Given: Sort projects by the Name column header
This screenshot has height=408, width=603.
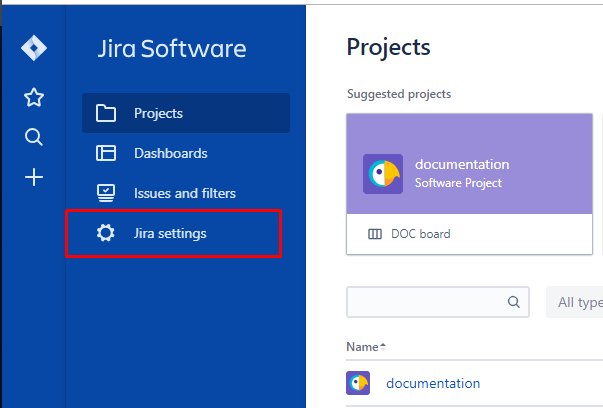Looking at the screenshot, I should tap(365, 346).
